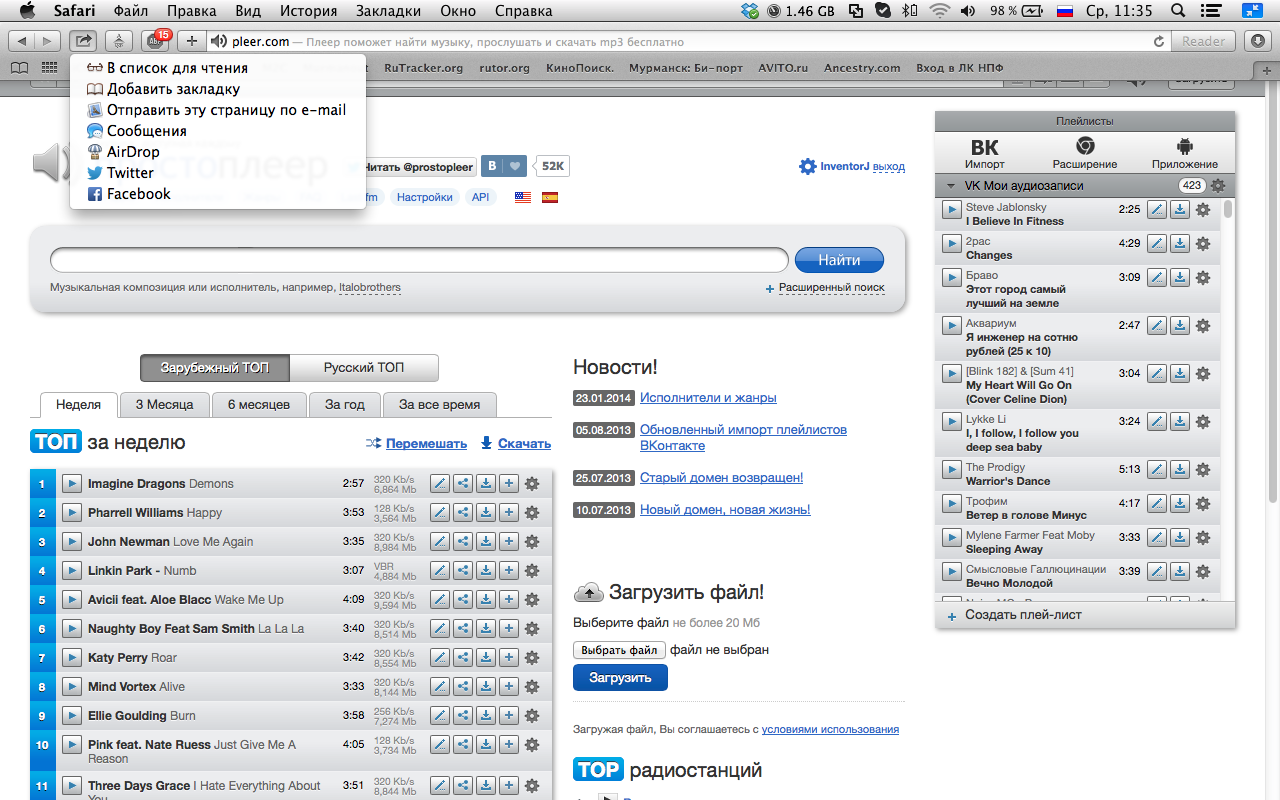Open the options gear for Браво track

[x=1203, y=278]
